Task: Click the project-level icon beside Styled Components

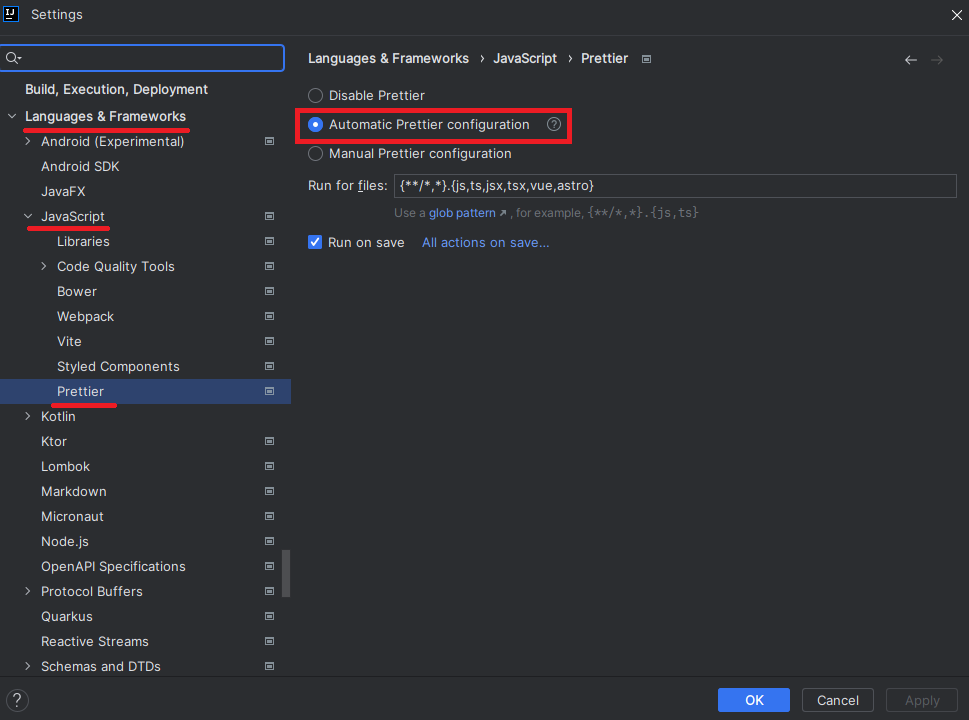Action: 269,366
